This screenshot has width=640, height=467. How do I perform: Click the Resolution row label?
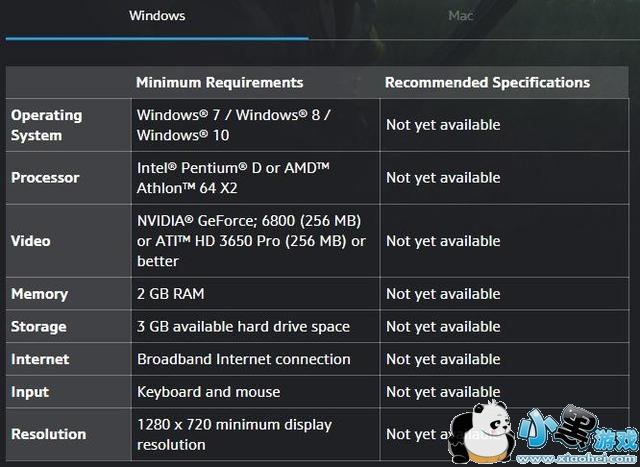click(x=49, y=434)
